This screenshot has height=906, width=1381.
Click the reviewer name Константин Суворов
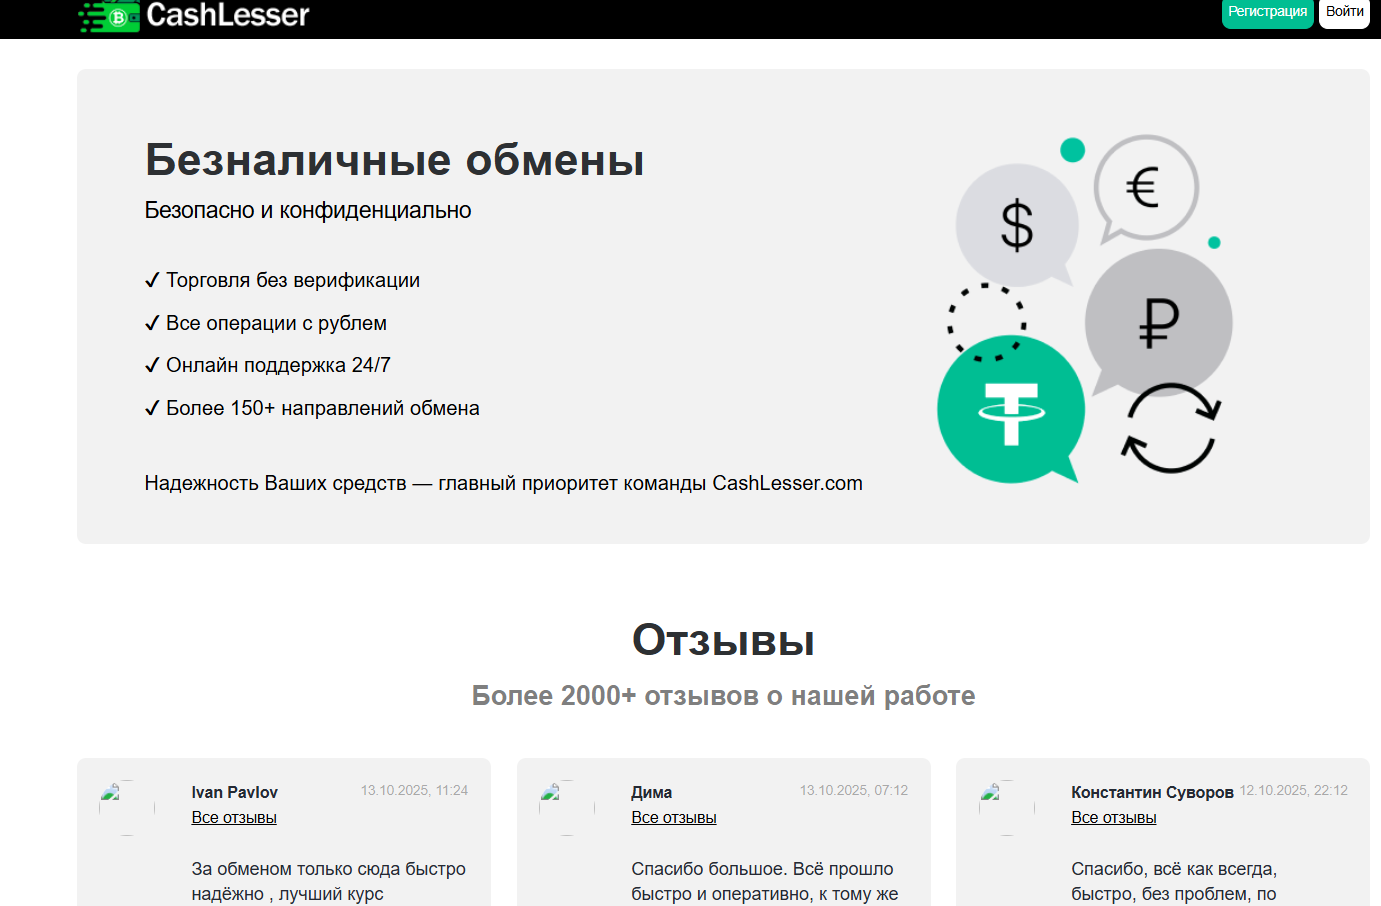click(x=1153, y=793)
